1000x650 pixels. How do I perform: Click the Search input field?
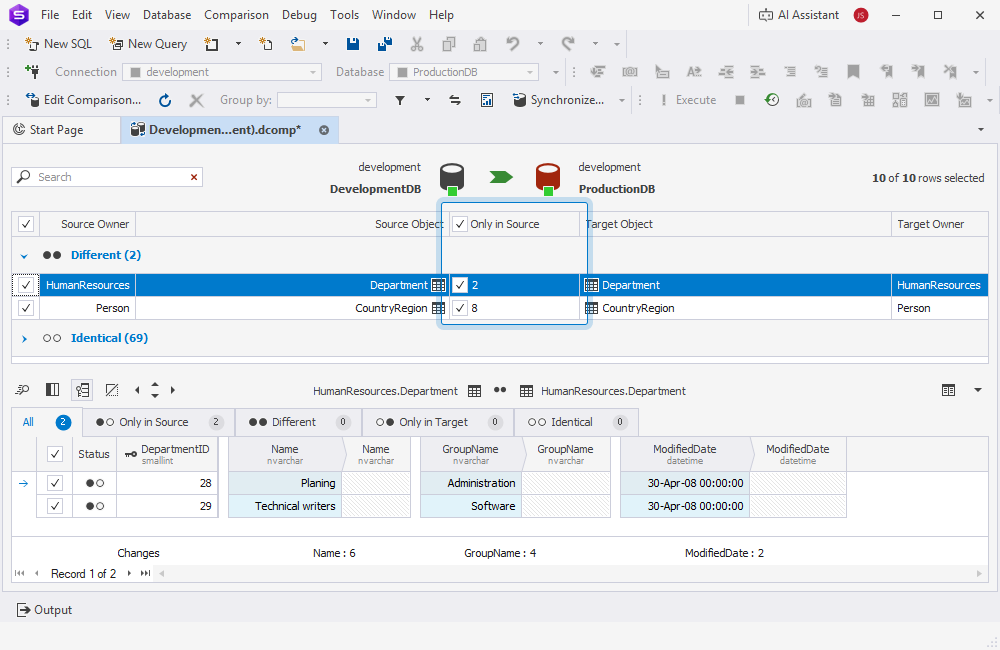click(x=110, y=177)
